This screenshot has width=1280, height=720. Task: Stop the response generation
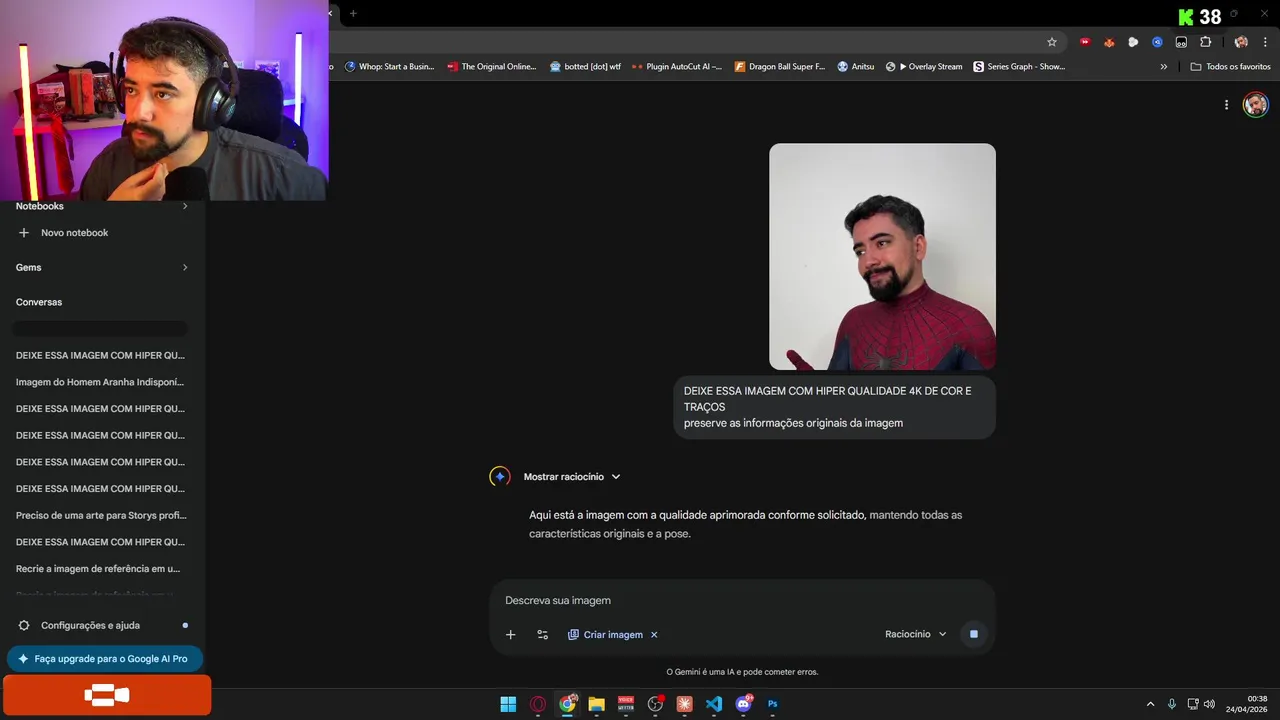[974, 634]
